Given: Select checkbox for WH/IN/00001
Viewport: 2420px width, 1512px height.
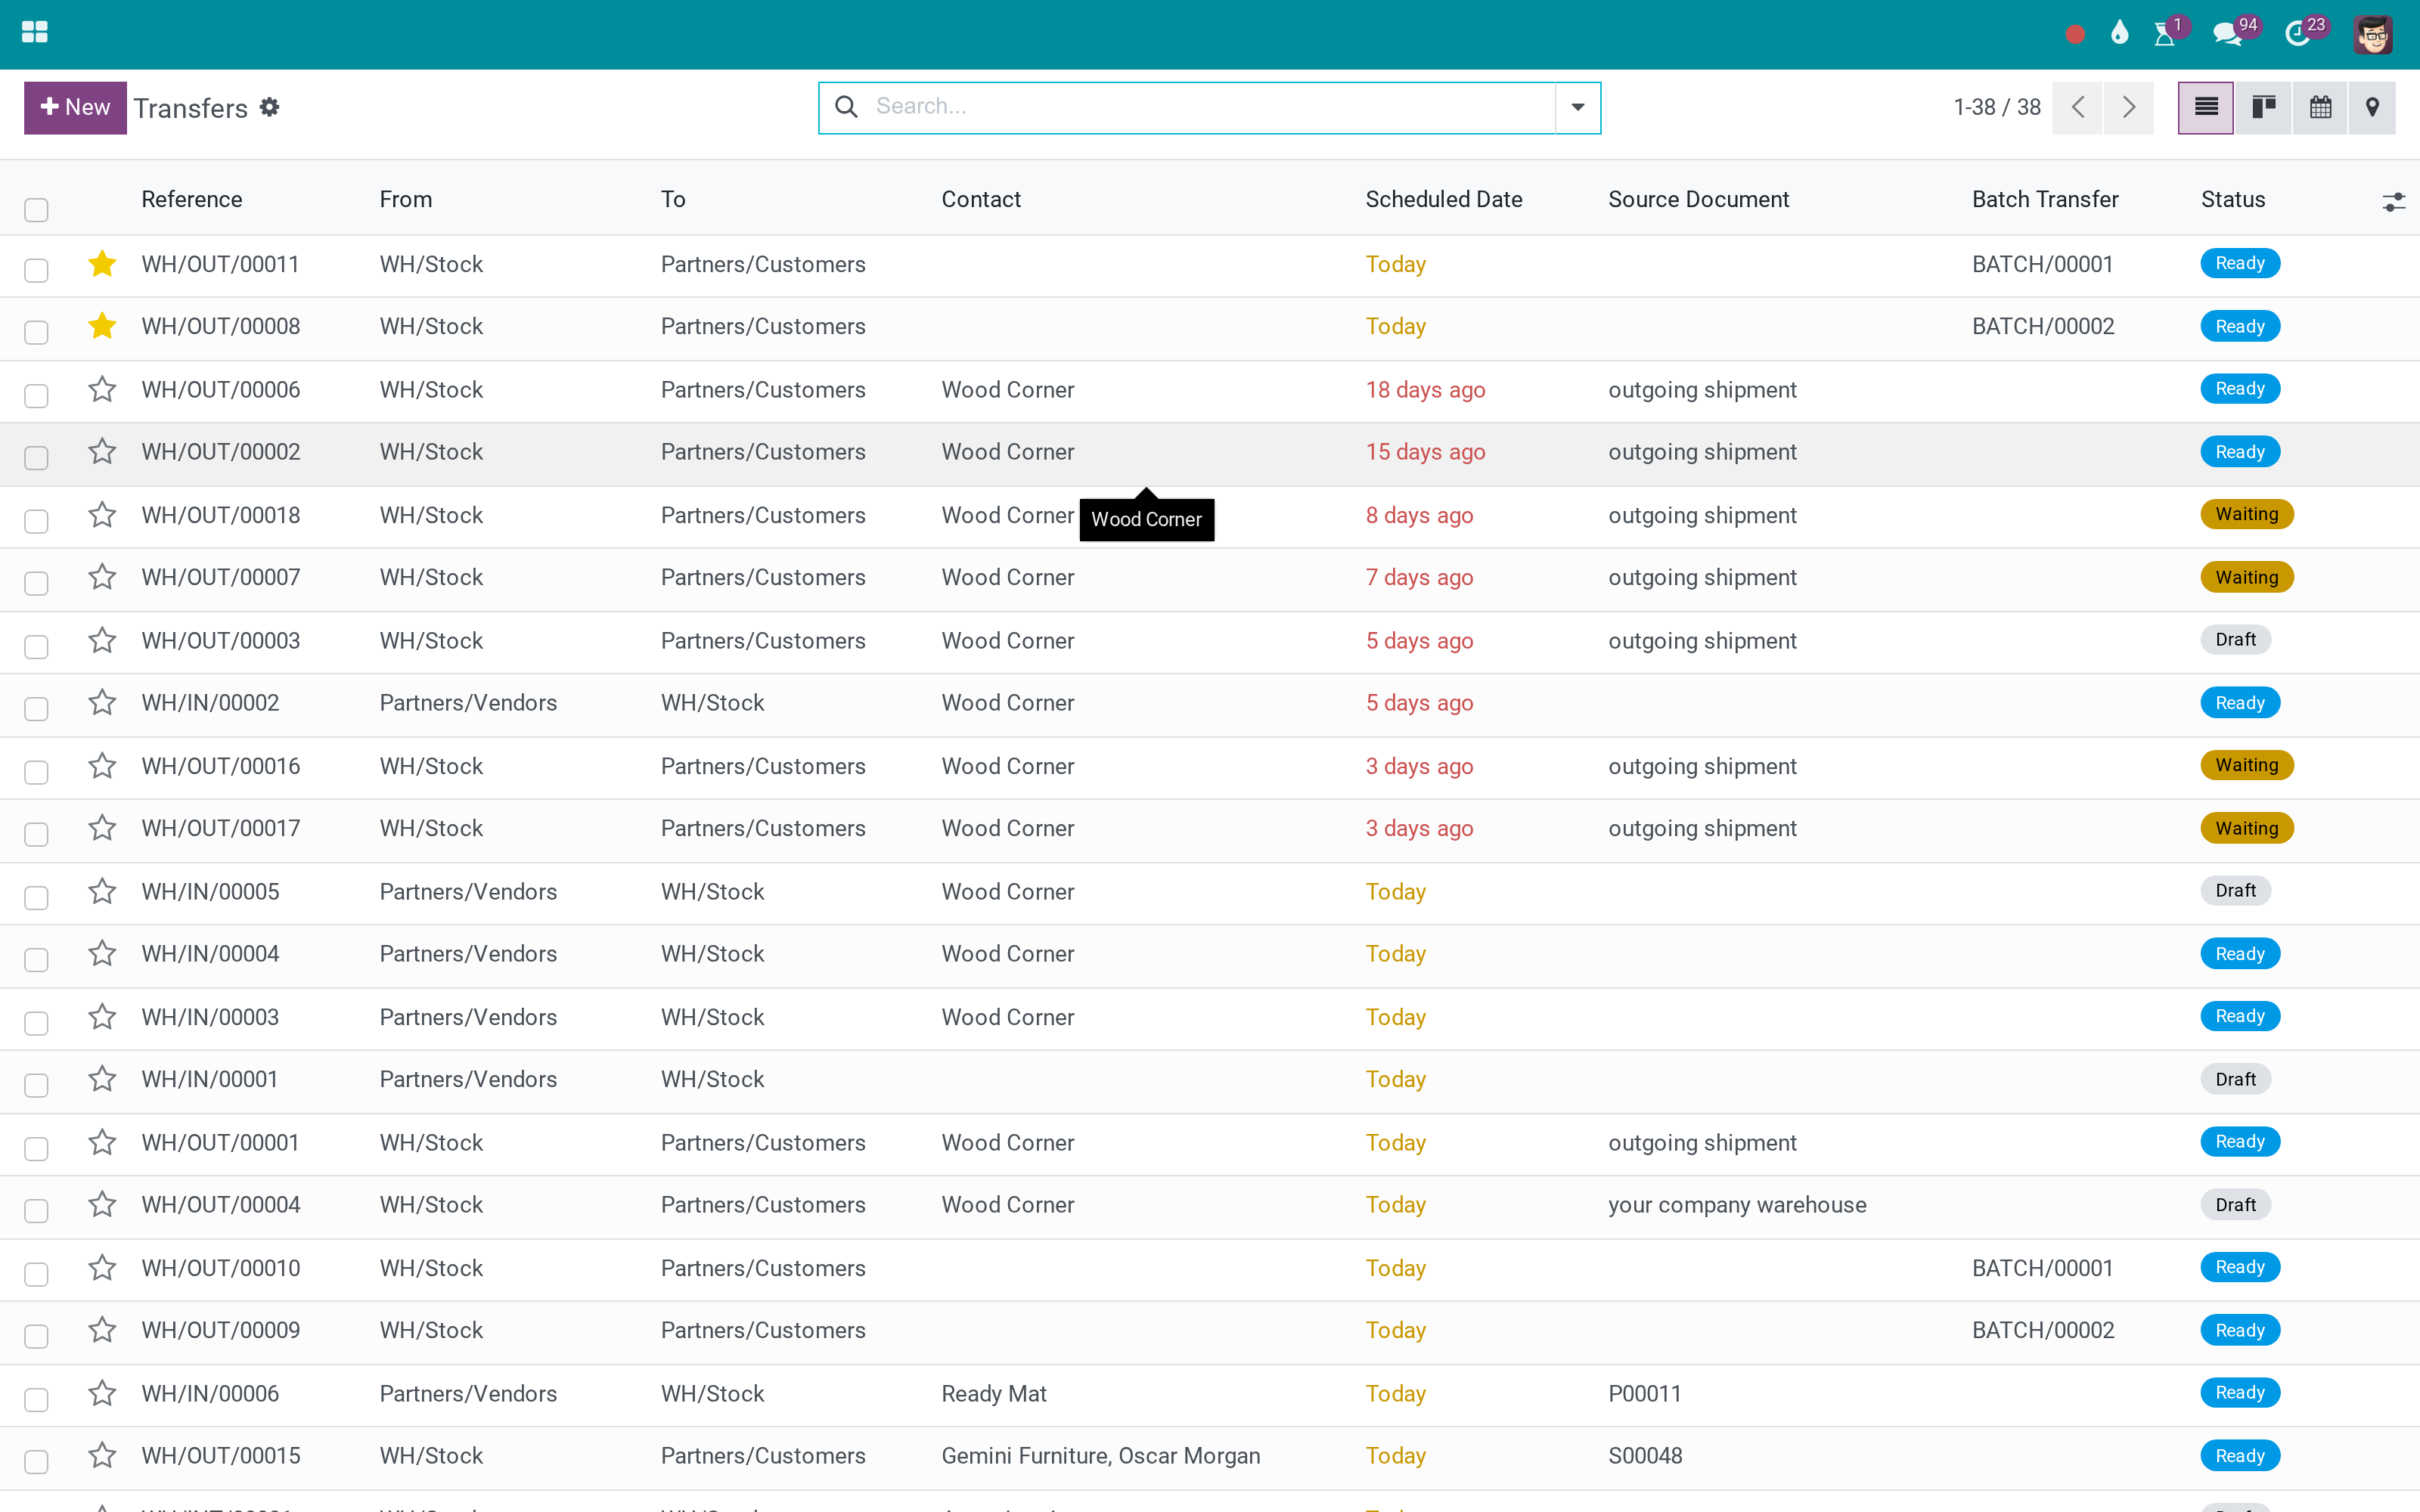Looking at the screenshot, I should [37, 1085].
